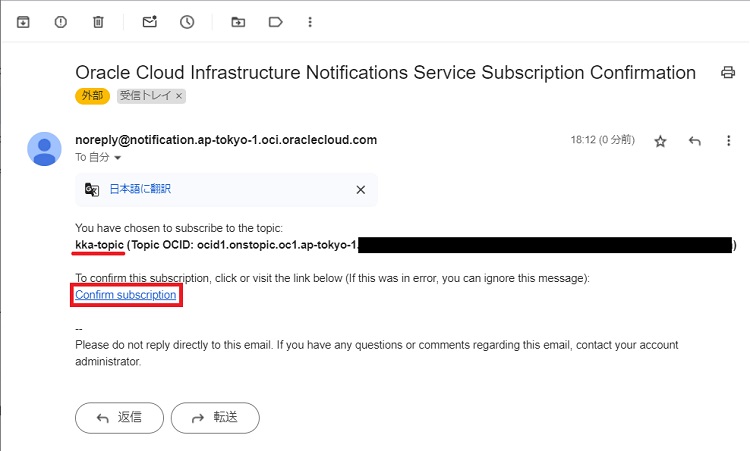Click the sender's profile avatar
Screen dimensions: 750x451
point(44,148)
